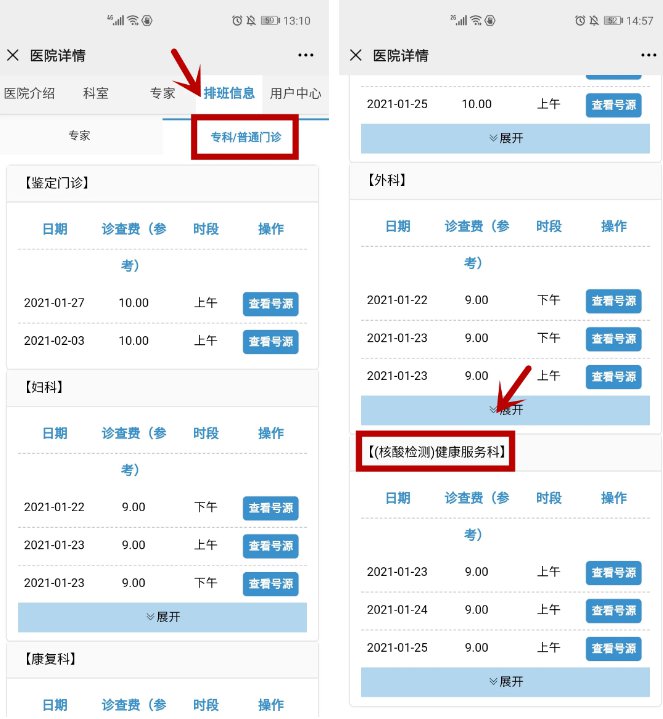Tap the right status bar battery icon

point(613,20)
